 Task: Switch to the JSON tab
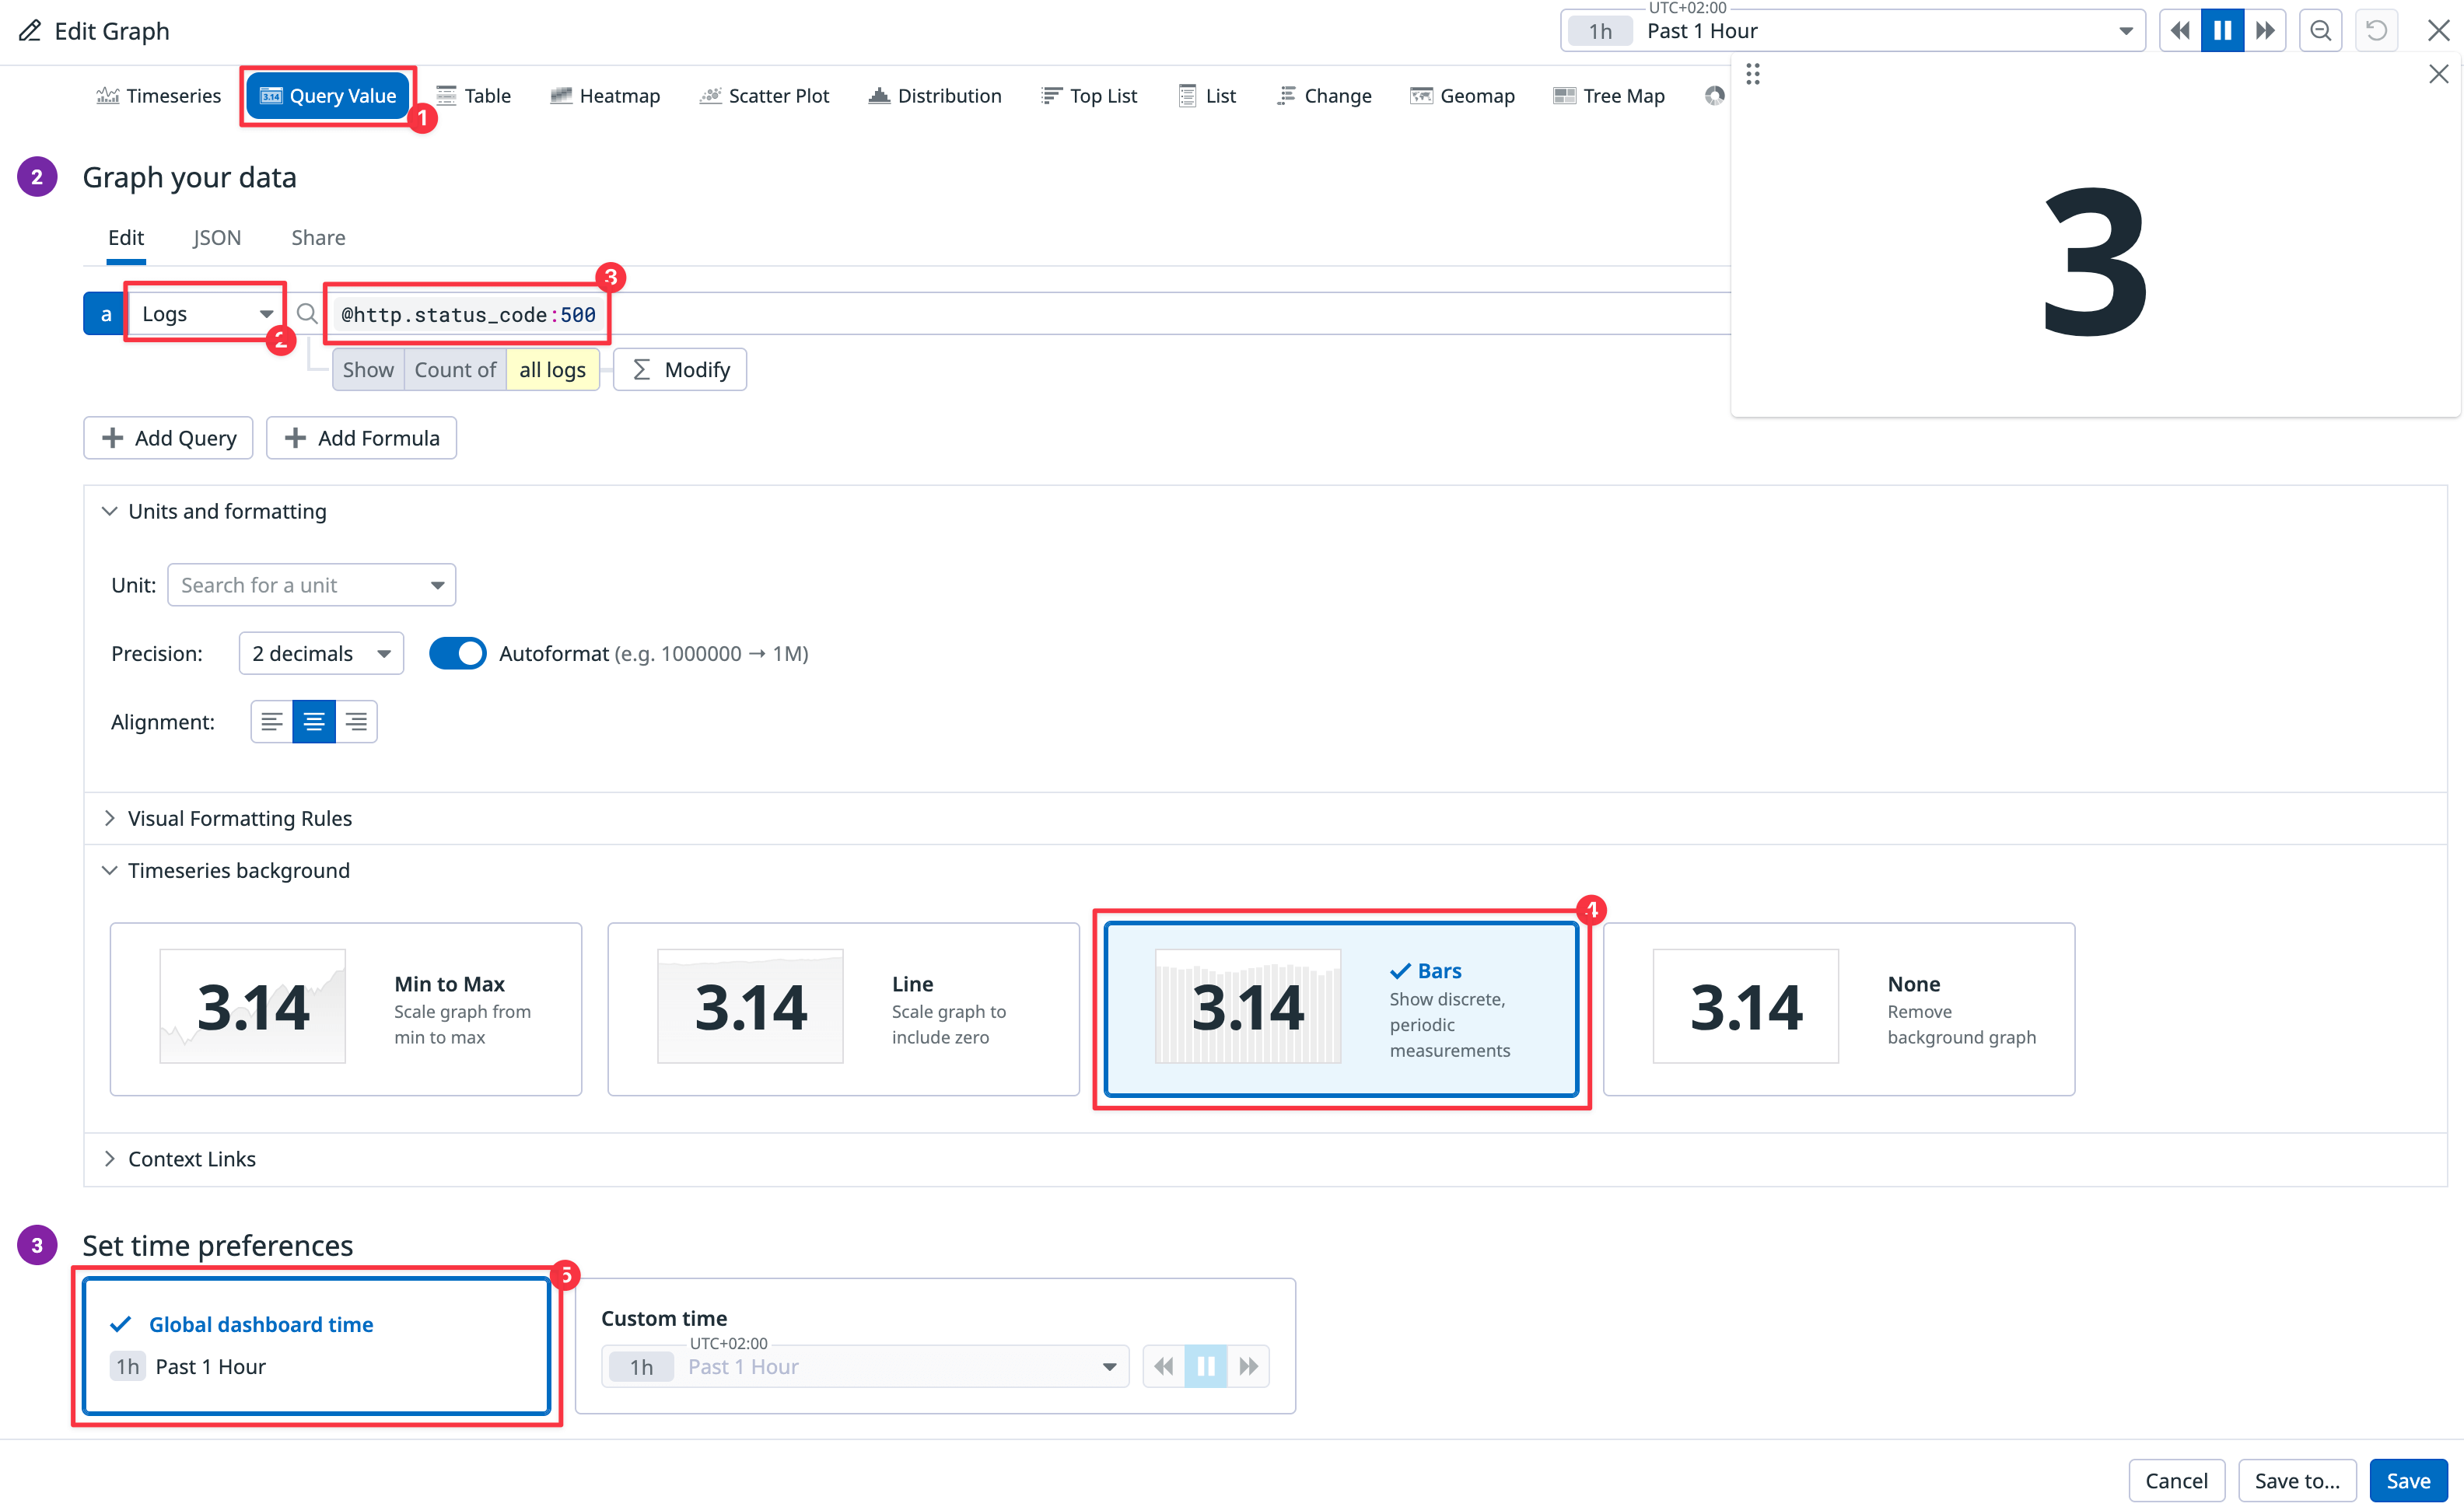216,237
